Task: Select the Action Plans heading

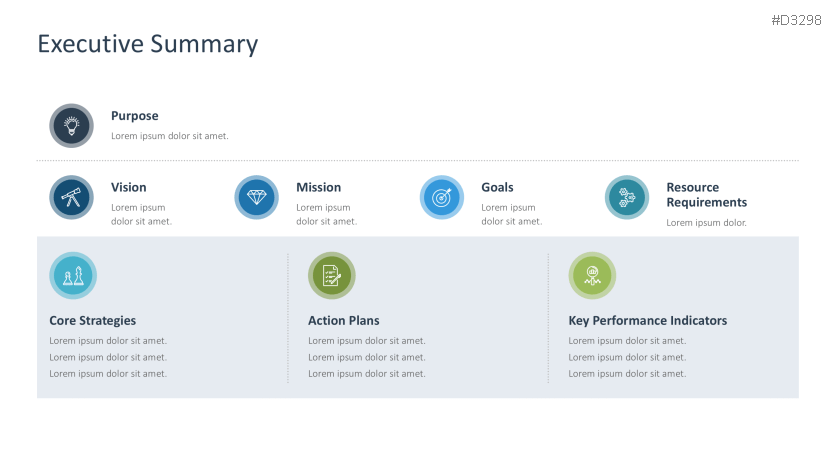Action: point(343,321)
